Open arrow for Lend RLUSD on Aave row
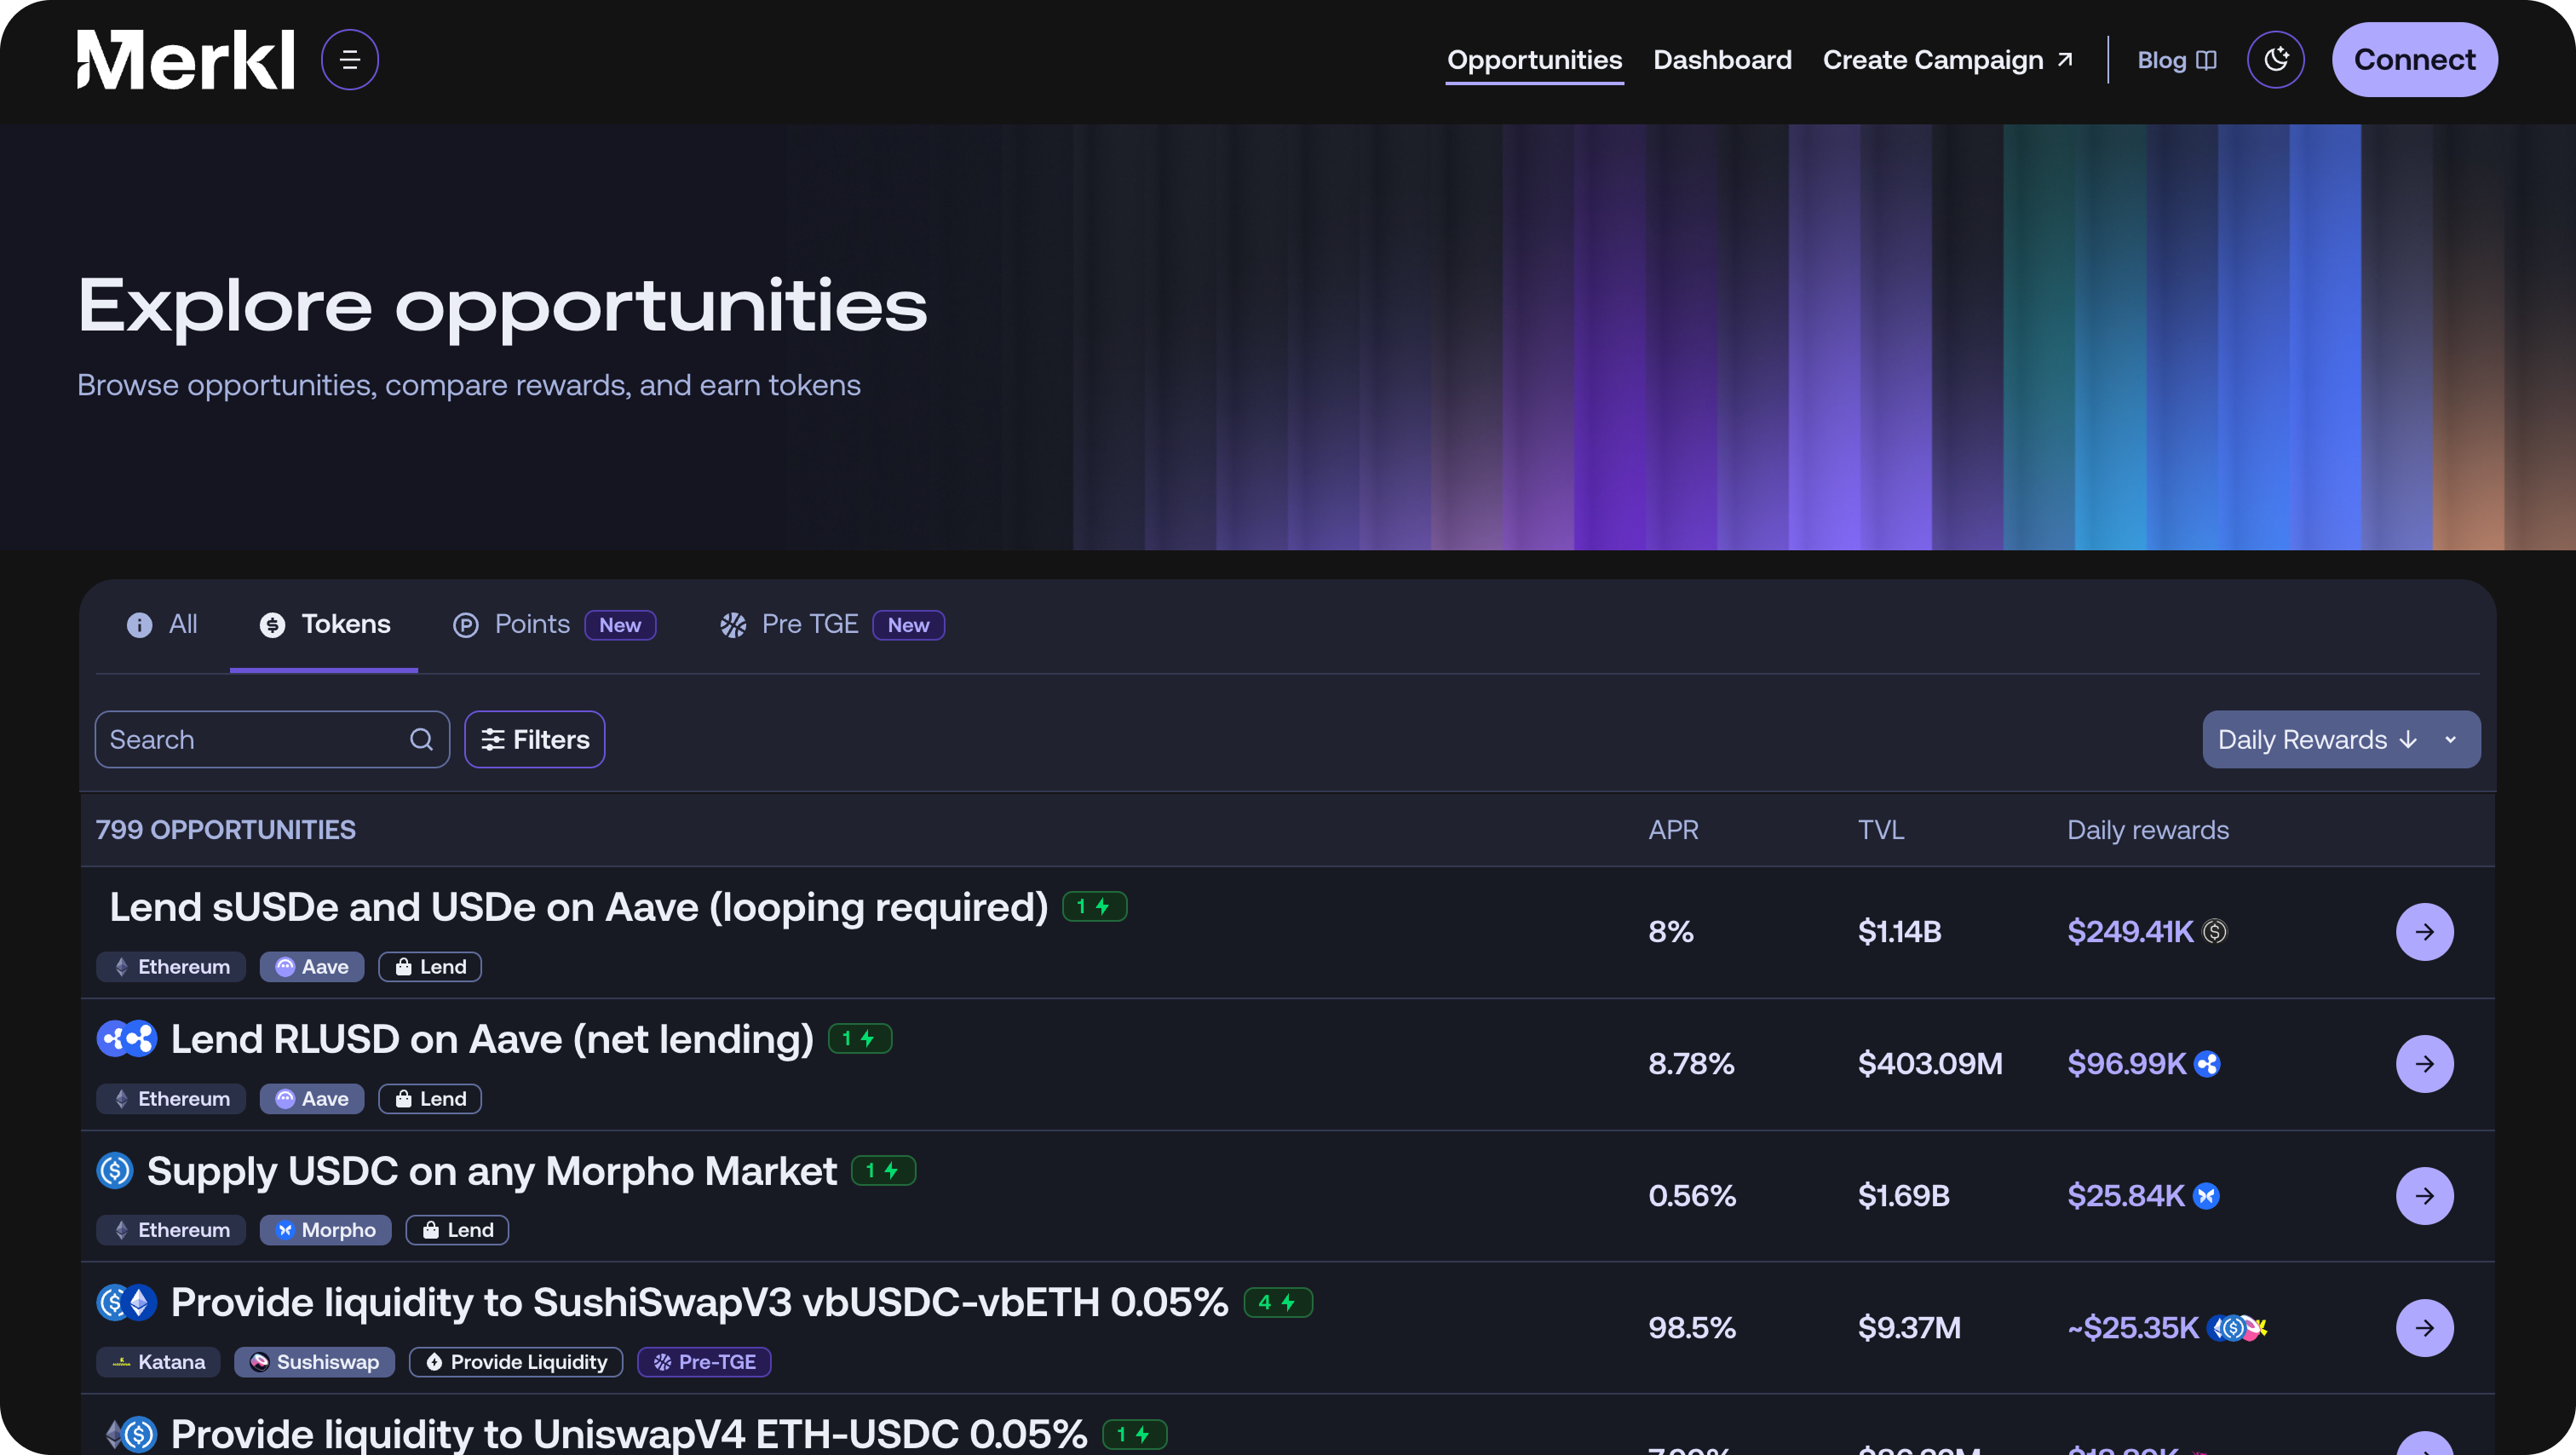 [x=2424, y=1064]
